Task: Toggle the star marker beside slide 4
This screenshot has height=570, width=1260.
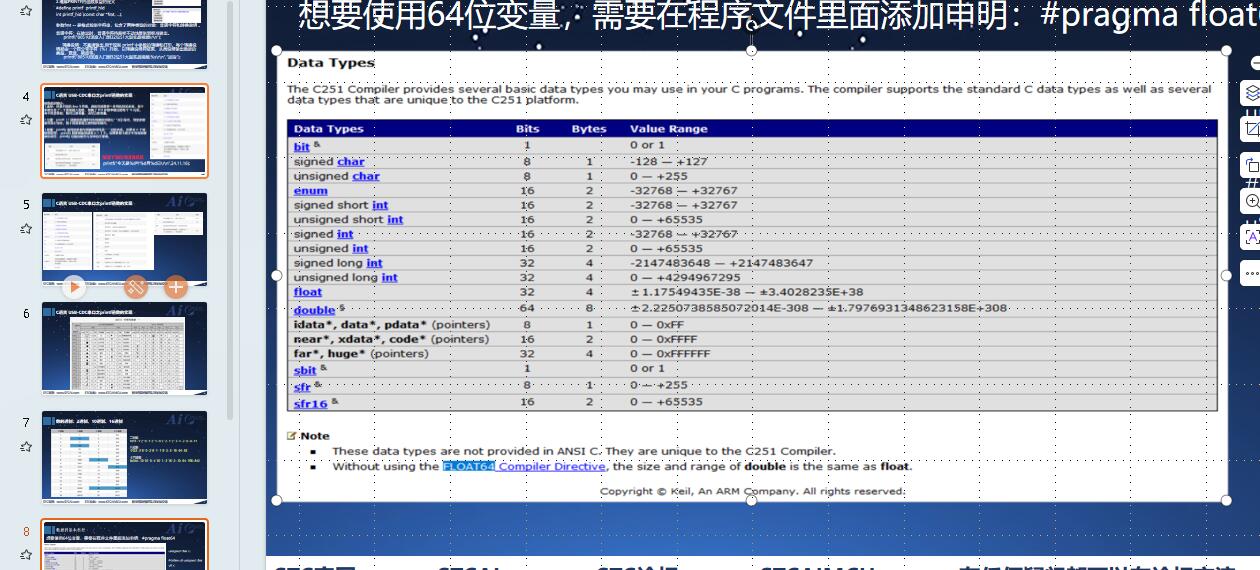Action: coord(26,119)
